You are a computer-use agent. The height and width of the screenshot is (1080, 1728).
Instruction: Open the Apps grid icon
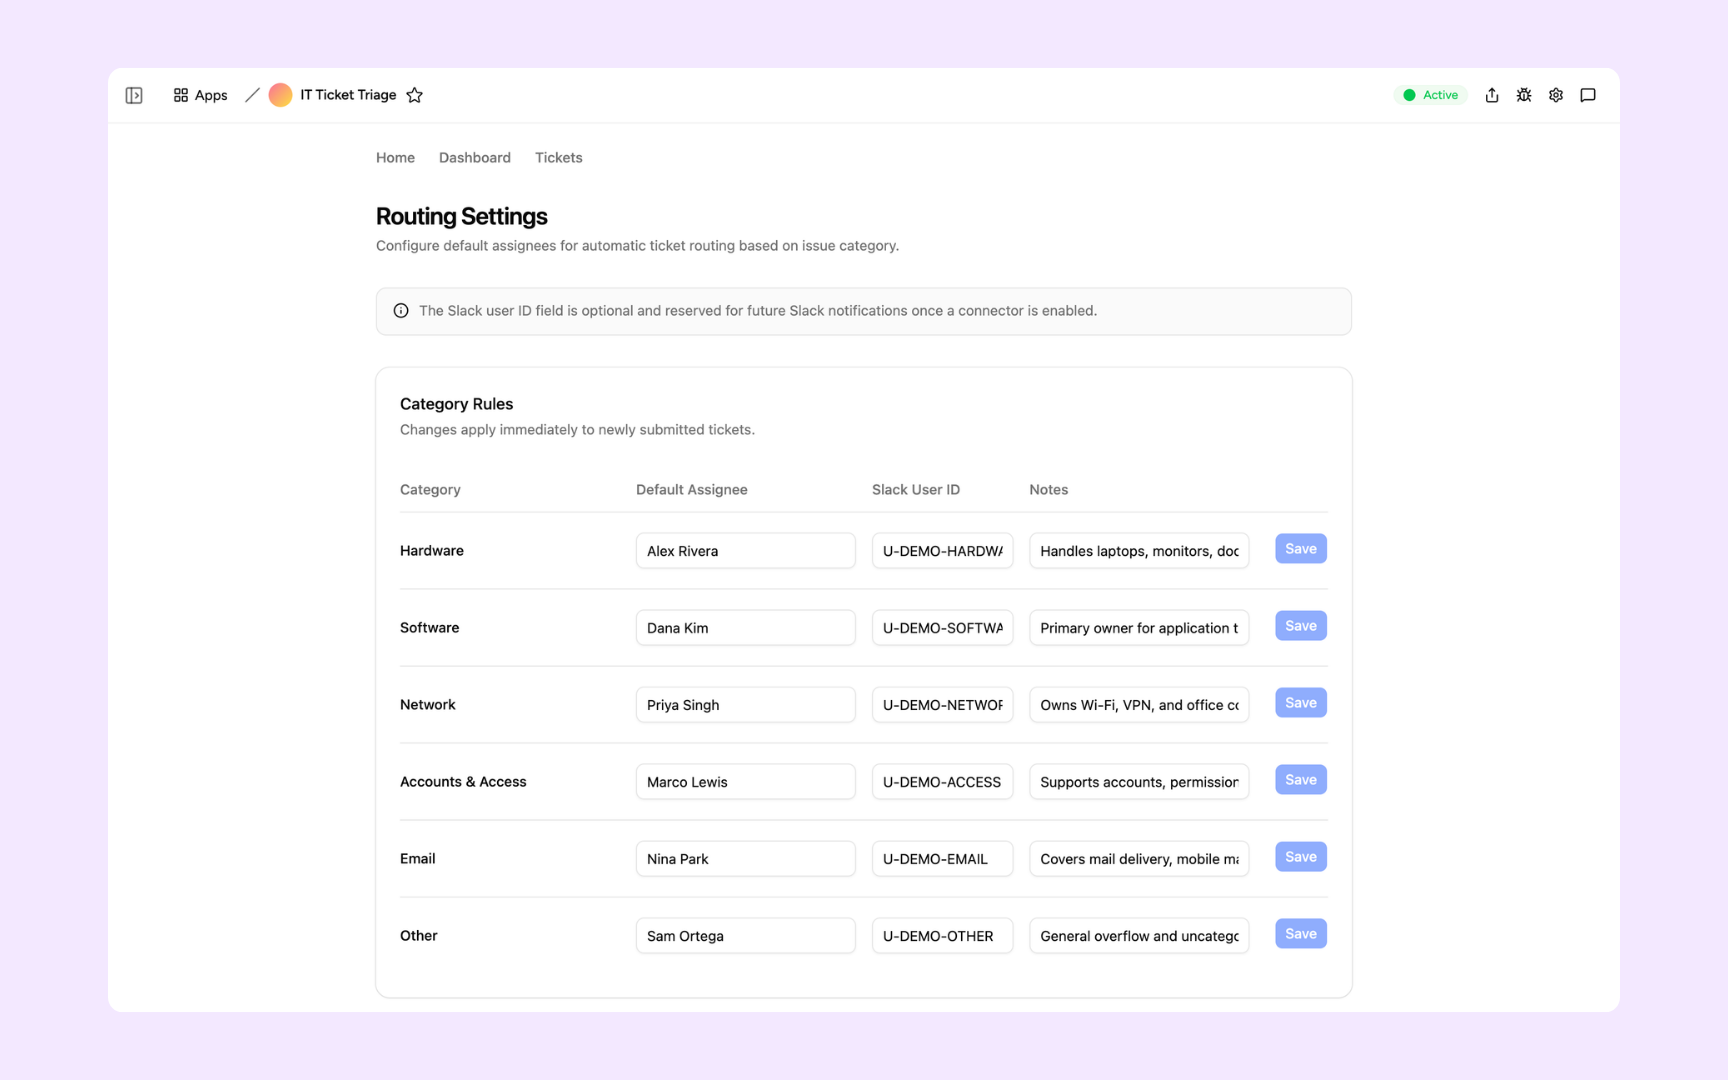(x=181, y=95)
